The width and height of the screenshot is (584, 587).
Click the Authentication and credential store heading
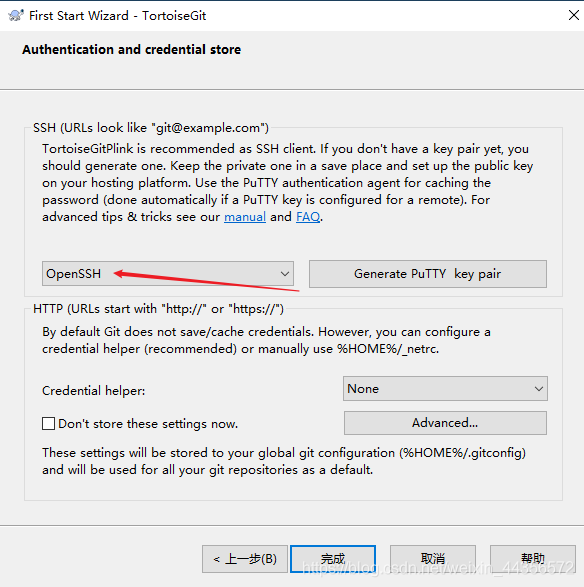pos(131,49)
